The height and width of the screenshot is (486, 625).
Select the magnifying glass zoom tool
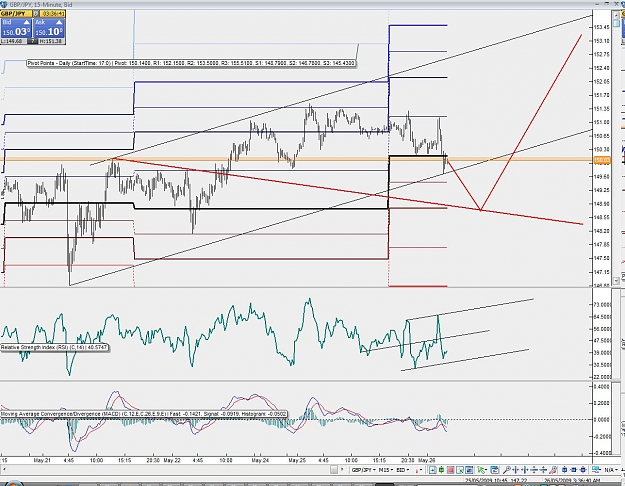506,470
